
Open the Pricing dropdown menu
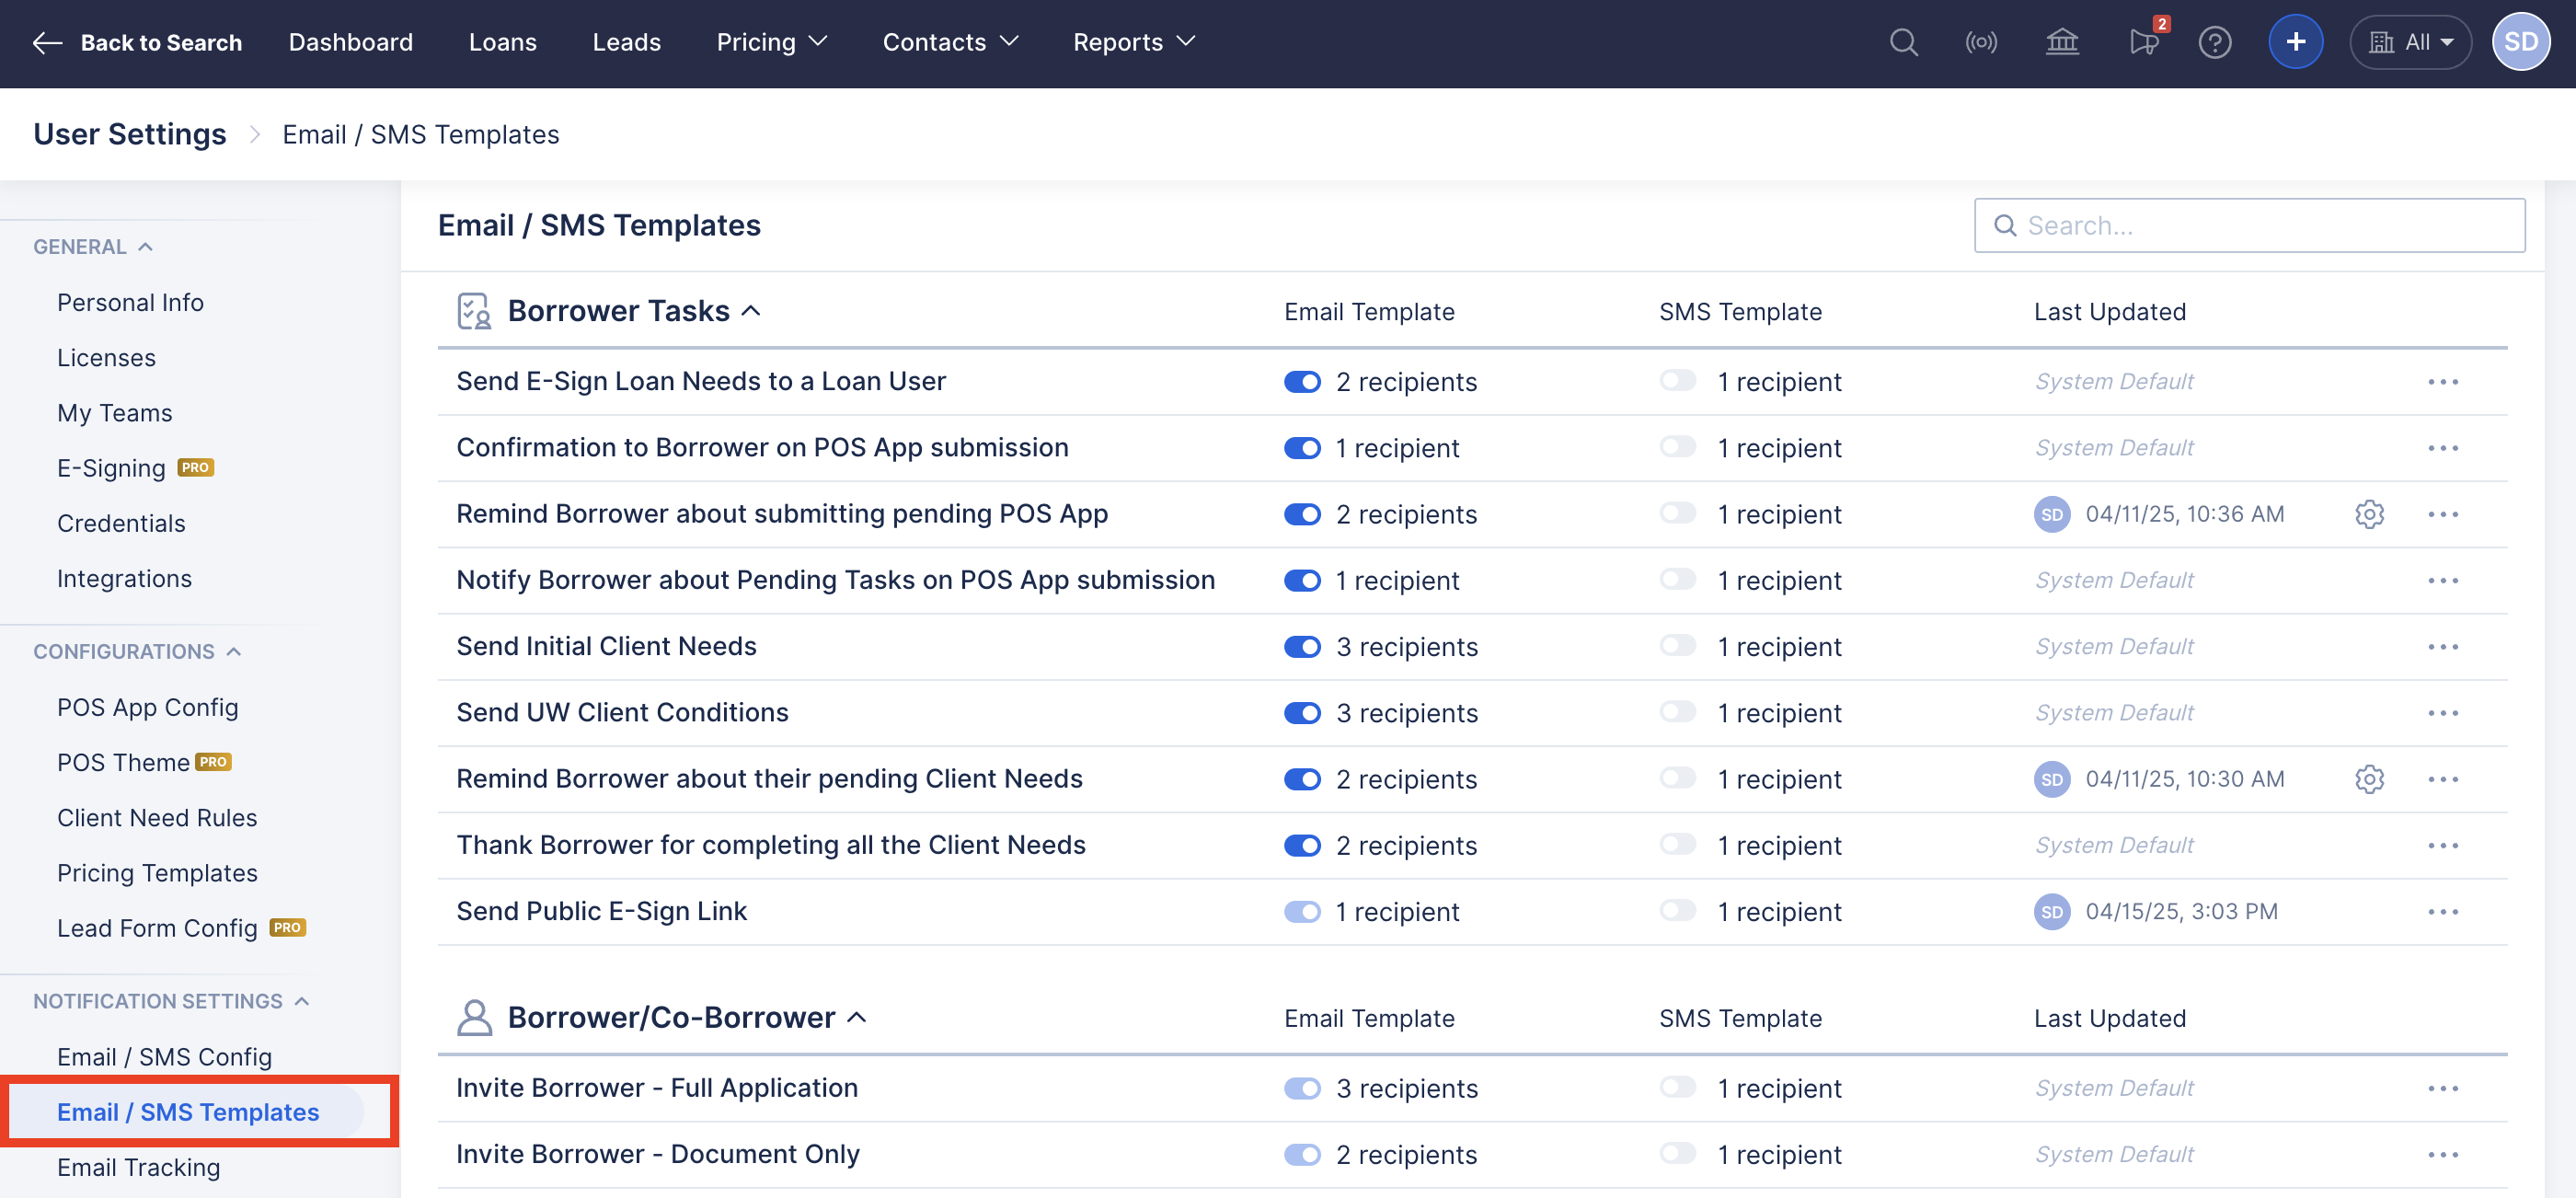coord(771,42)
